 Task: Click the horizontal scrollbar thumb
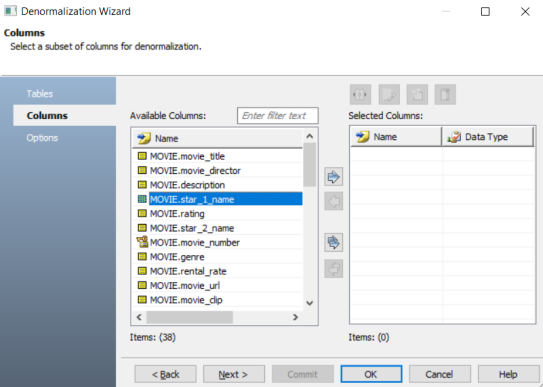(189, 317)
